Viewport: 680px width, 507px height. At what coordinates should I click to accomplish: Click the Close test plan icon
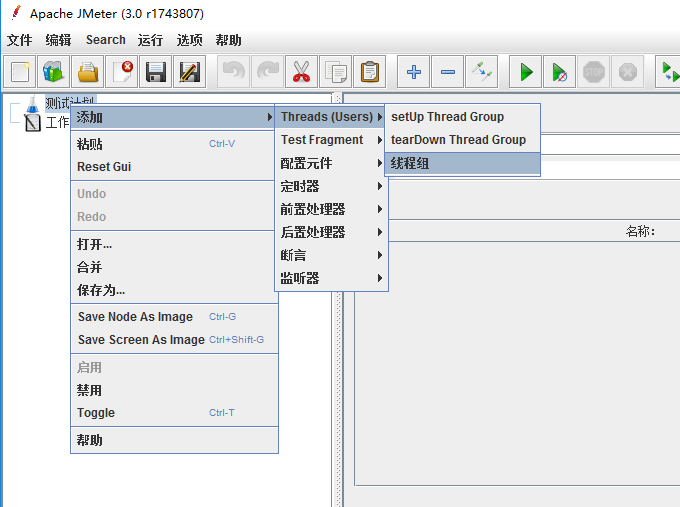122,72
